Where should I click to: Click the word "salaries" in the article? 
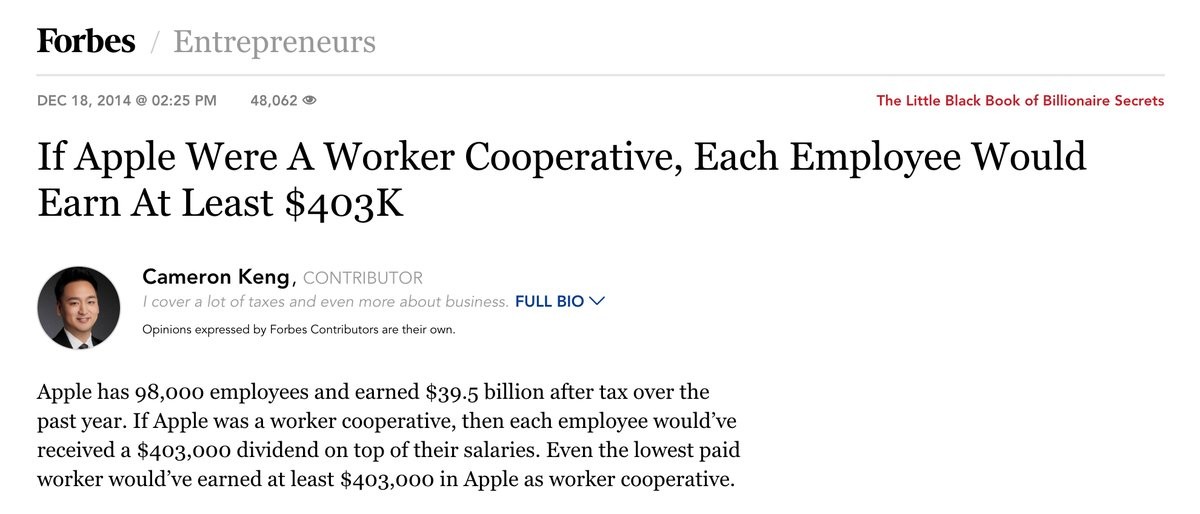point(489,448)
